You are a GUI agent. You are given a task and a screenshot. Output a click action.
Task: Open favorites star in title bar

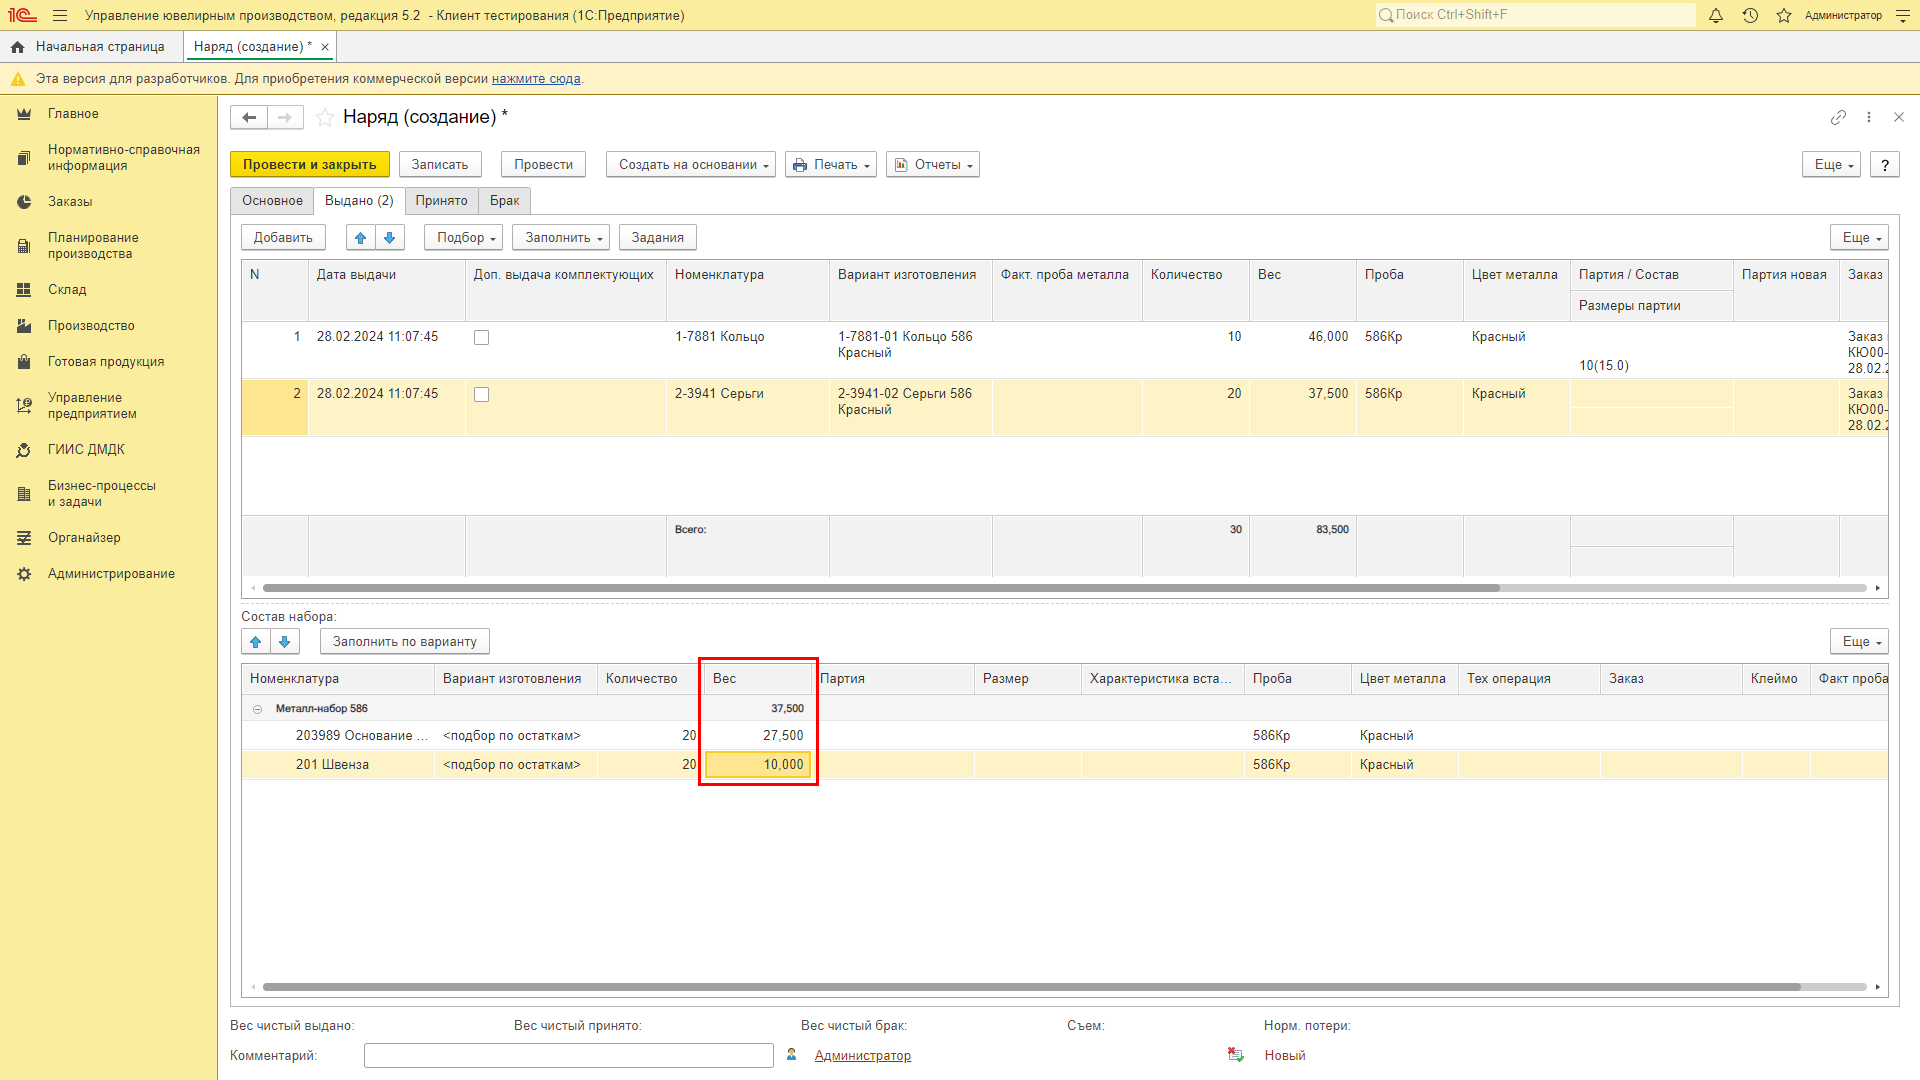[1784, 15]
